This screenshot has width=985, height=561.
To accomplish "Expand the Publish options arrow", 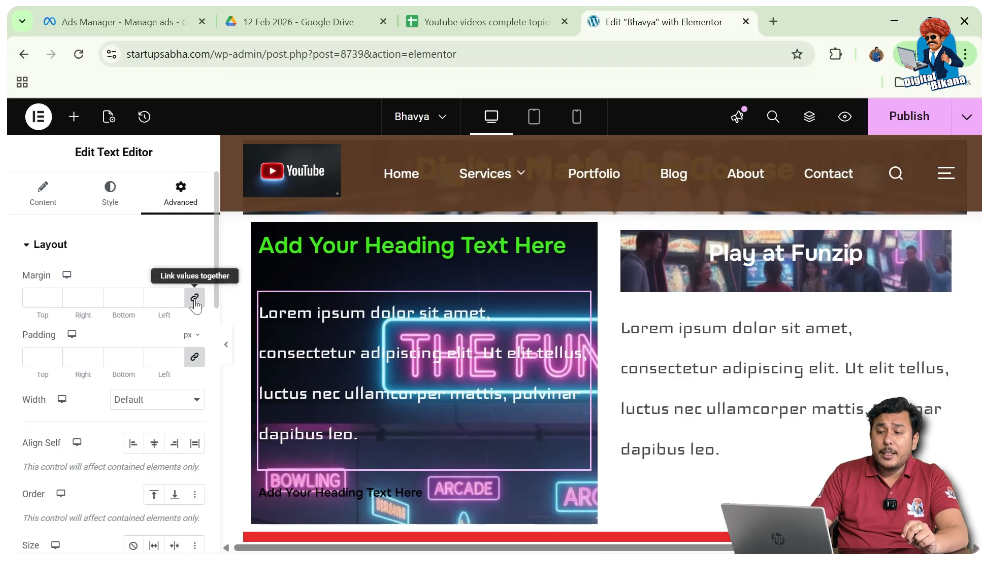I will click(966, 117).
